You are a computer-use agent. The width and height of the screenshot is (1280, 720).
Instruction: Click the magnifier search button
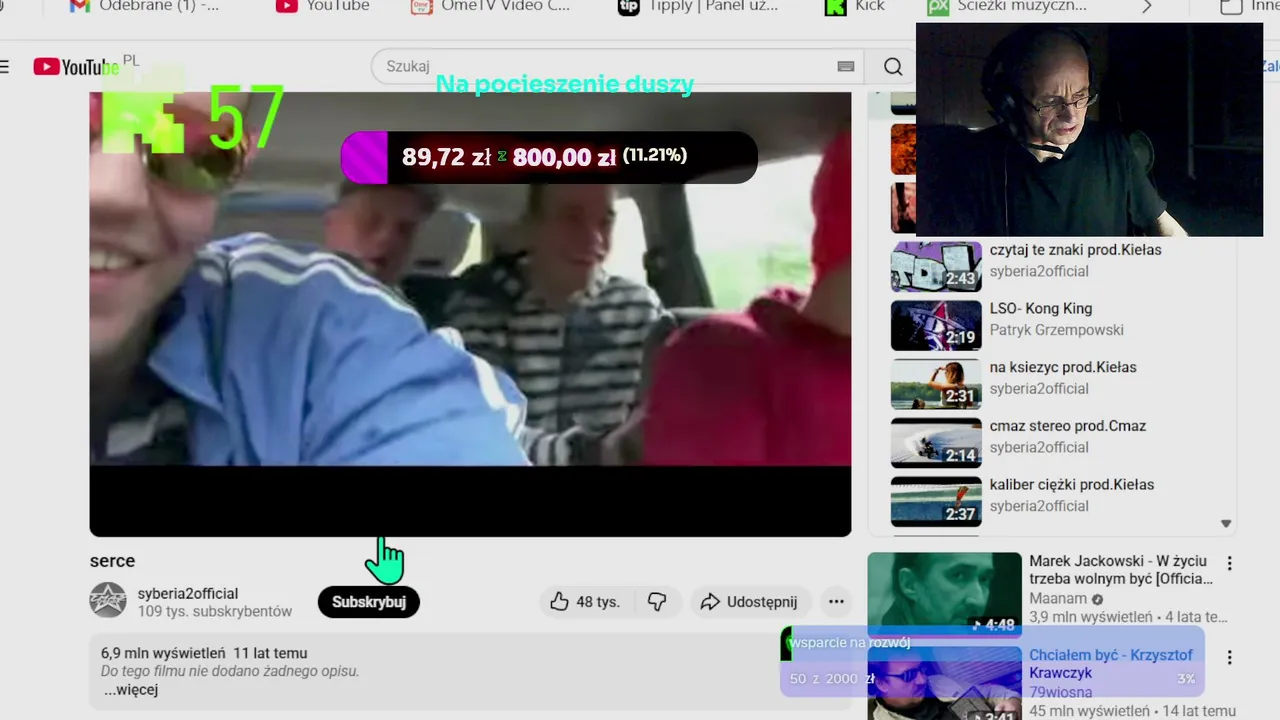pos(893,67)
